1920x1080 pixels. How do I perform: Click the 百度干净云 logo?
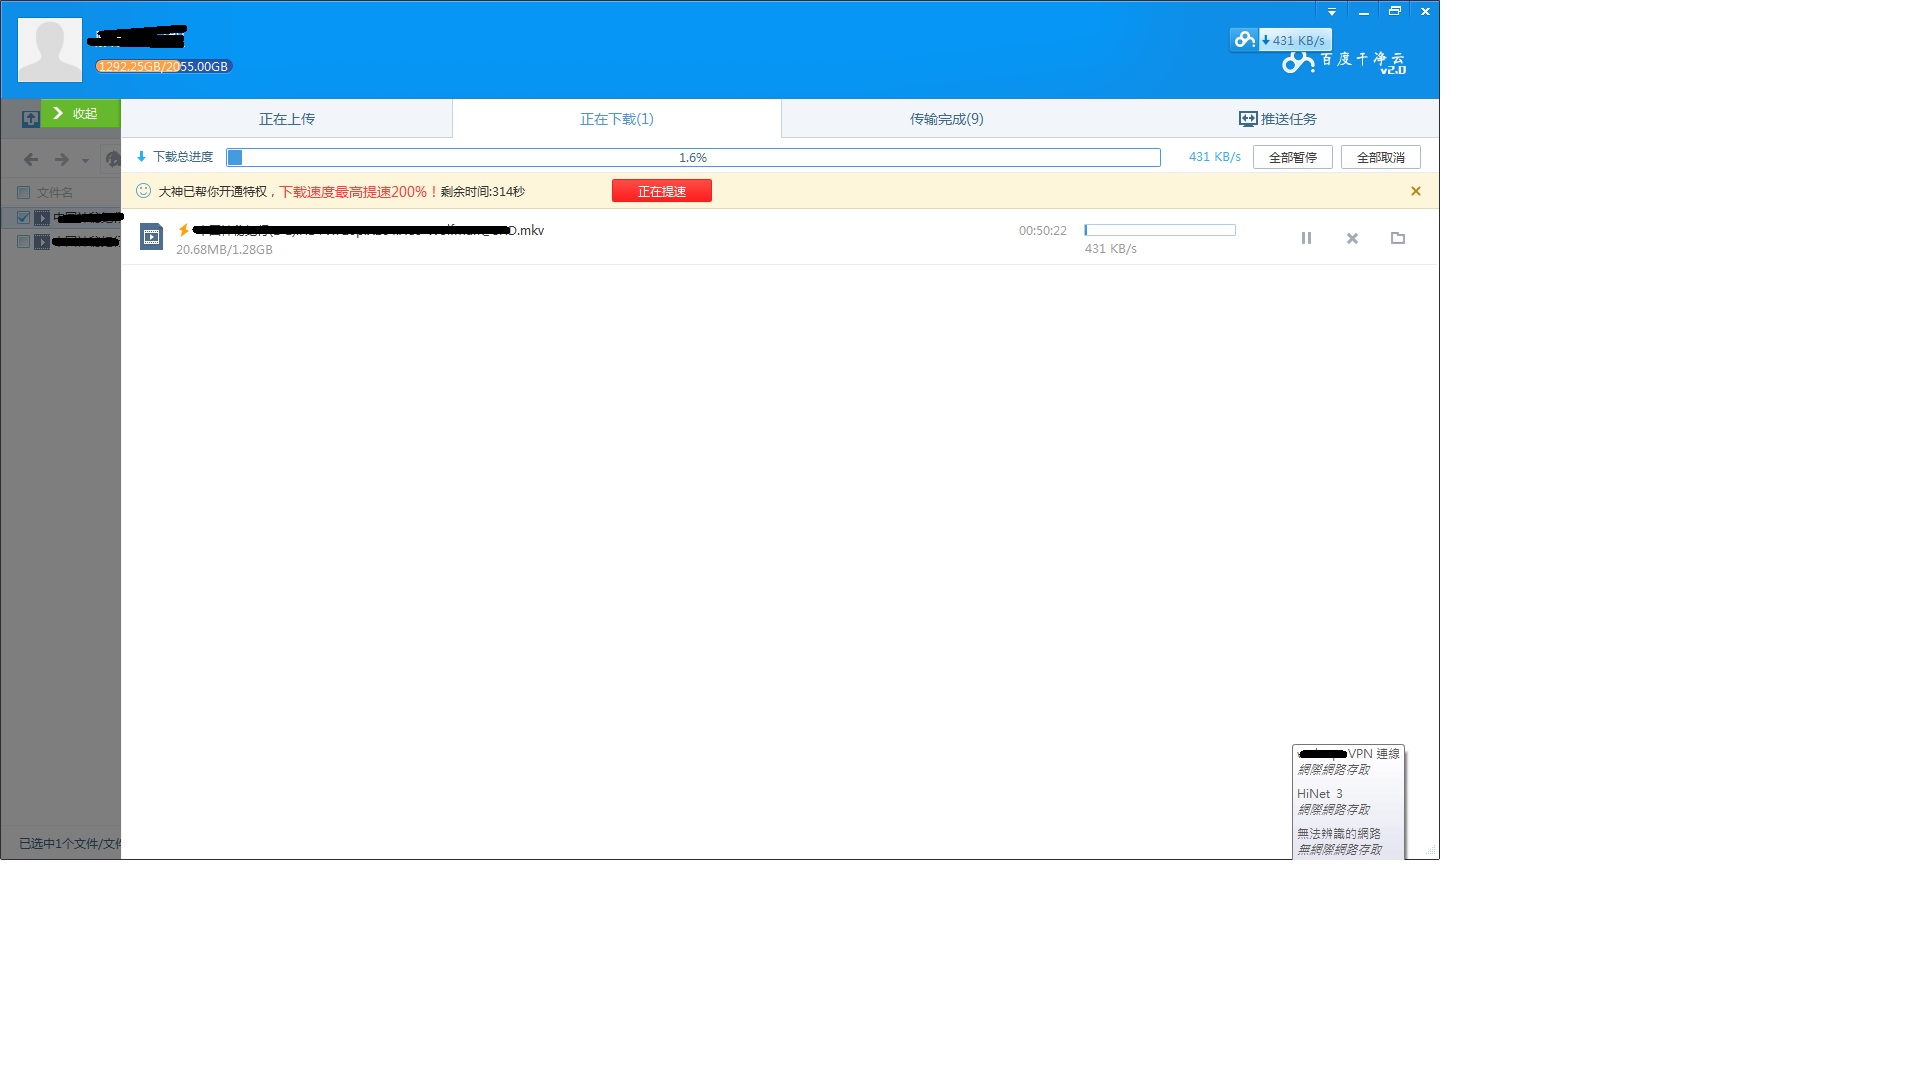1344,63
